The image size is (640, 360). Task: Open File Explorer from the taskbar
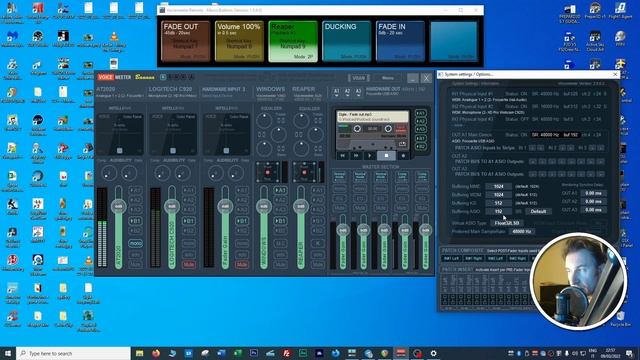tap(140, 353)
